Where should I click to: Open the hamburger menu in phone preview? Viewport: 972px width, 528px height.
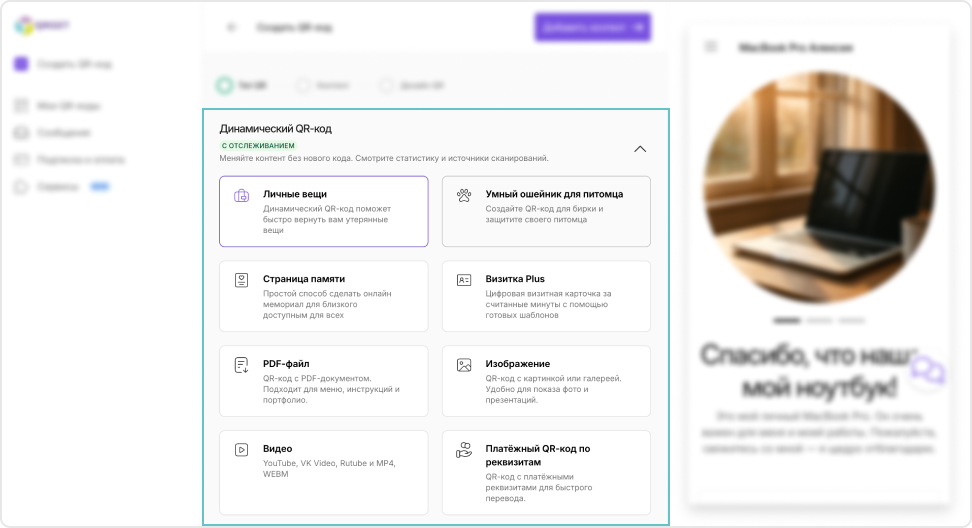click(711, 47)
